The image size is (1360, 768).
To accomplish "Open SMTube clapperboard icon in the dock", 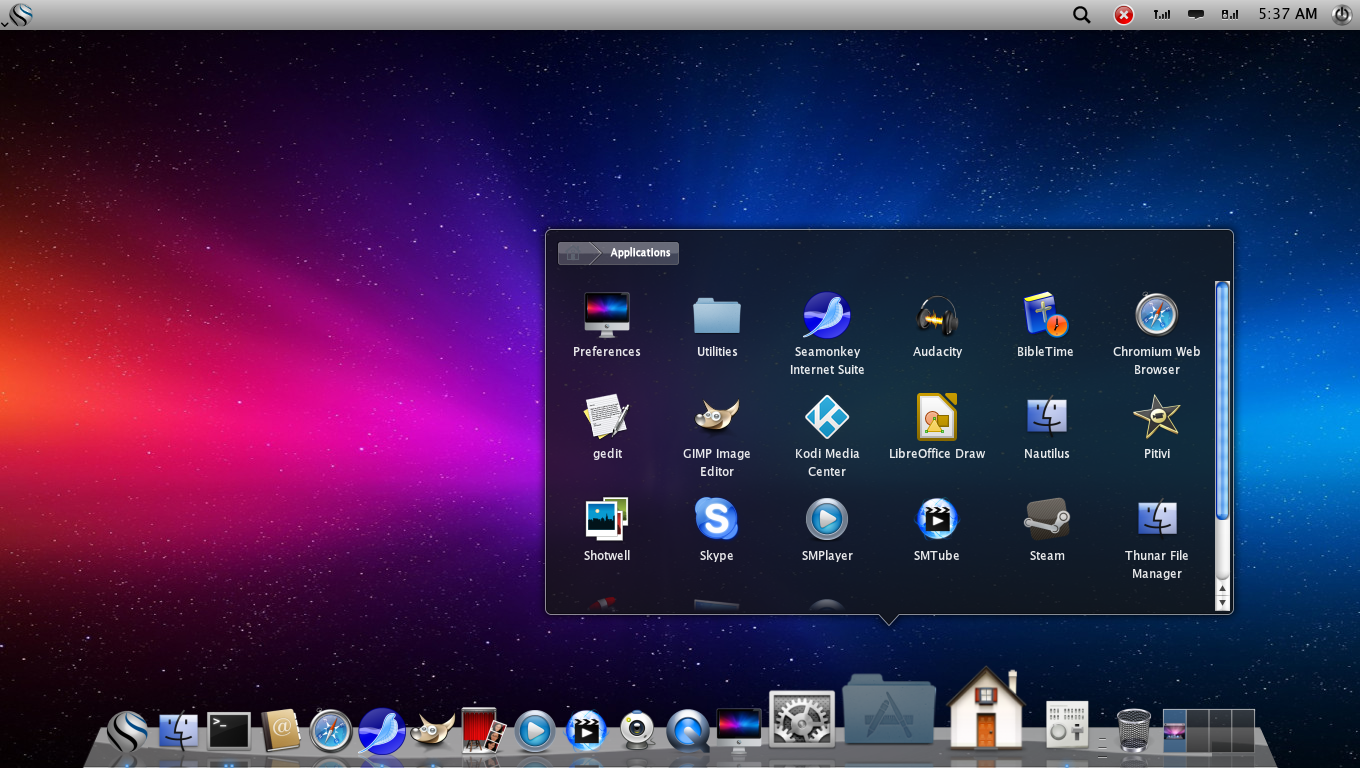I will [586, 731].
